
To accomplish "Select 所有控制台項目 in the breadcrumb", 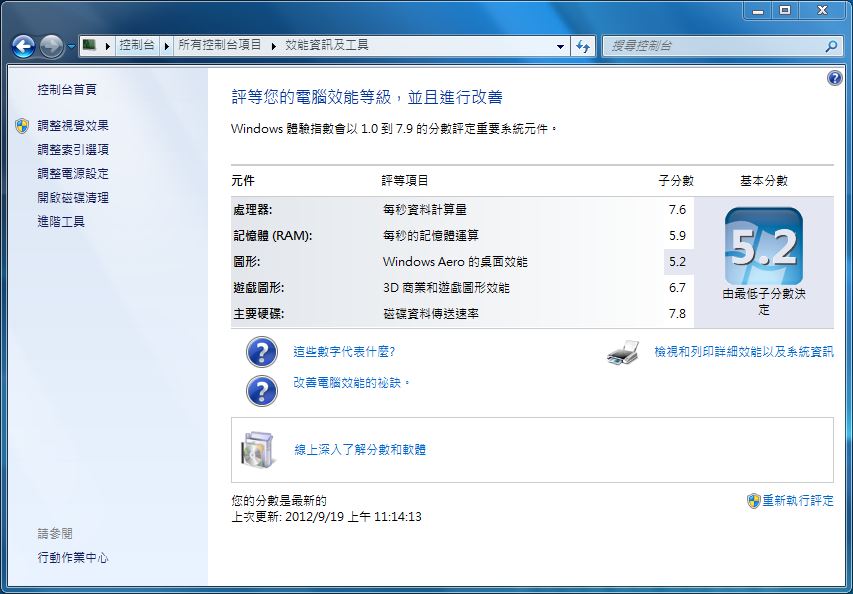I will (220, 45).
